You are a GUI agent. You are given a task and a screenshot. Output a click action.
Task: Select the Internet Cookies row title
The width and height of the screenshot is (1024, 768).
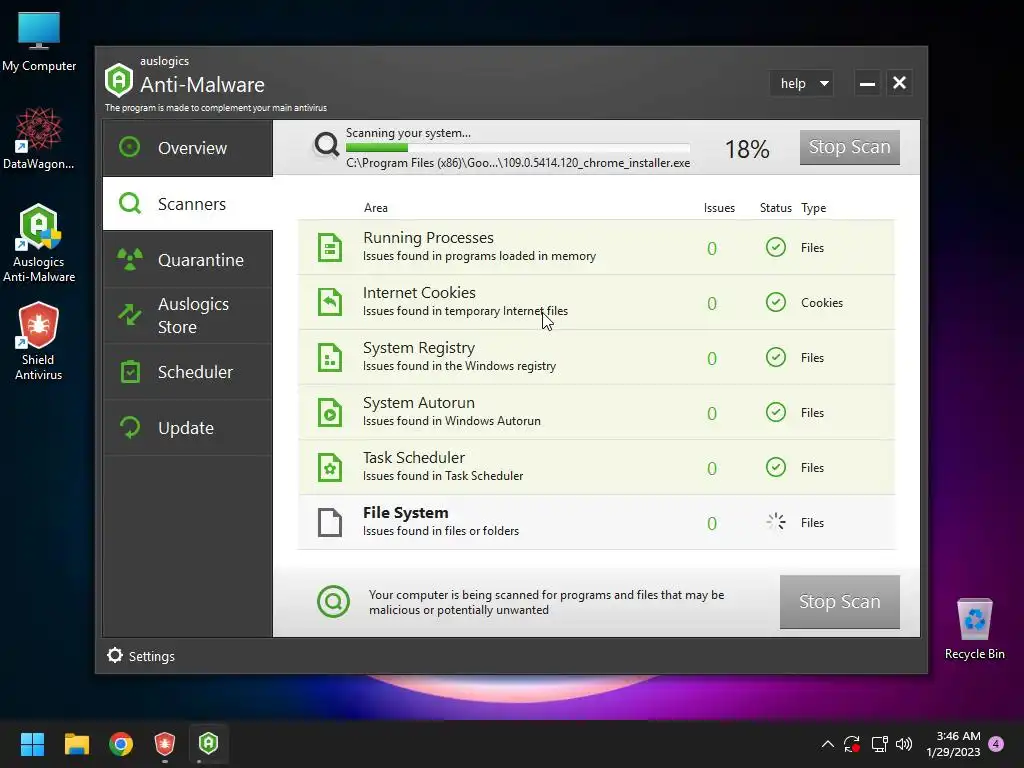click(419, 293)
